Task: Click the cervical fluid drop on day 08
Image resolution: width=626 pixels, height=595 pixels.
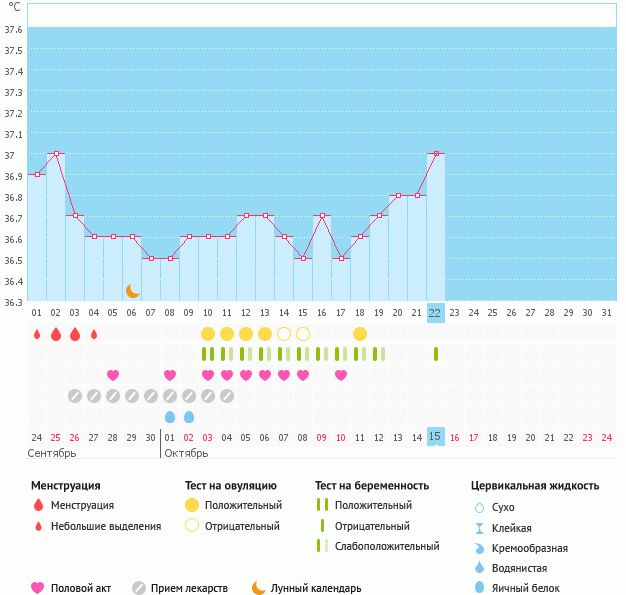Action: click(x=170, y=417)
